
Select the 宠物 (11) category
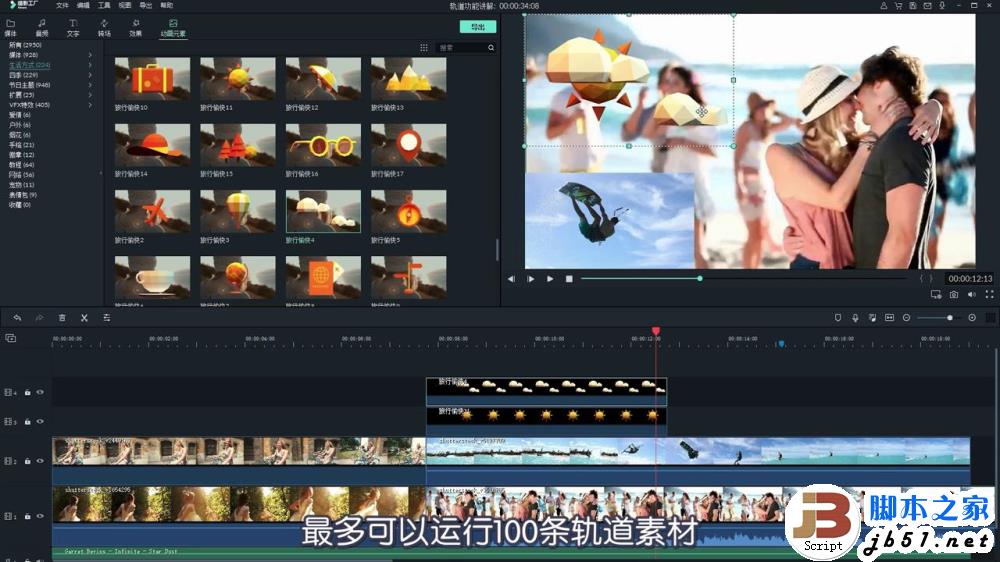[22, 184]
